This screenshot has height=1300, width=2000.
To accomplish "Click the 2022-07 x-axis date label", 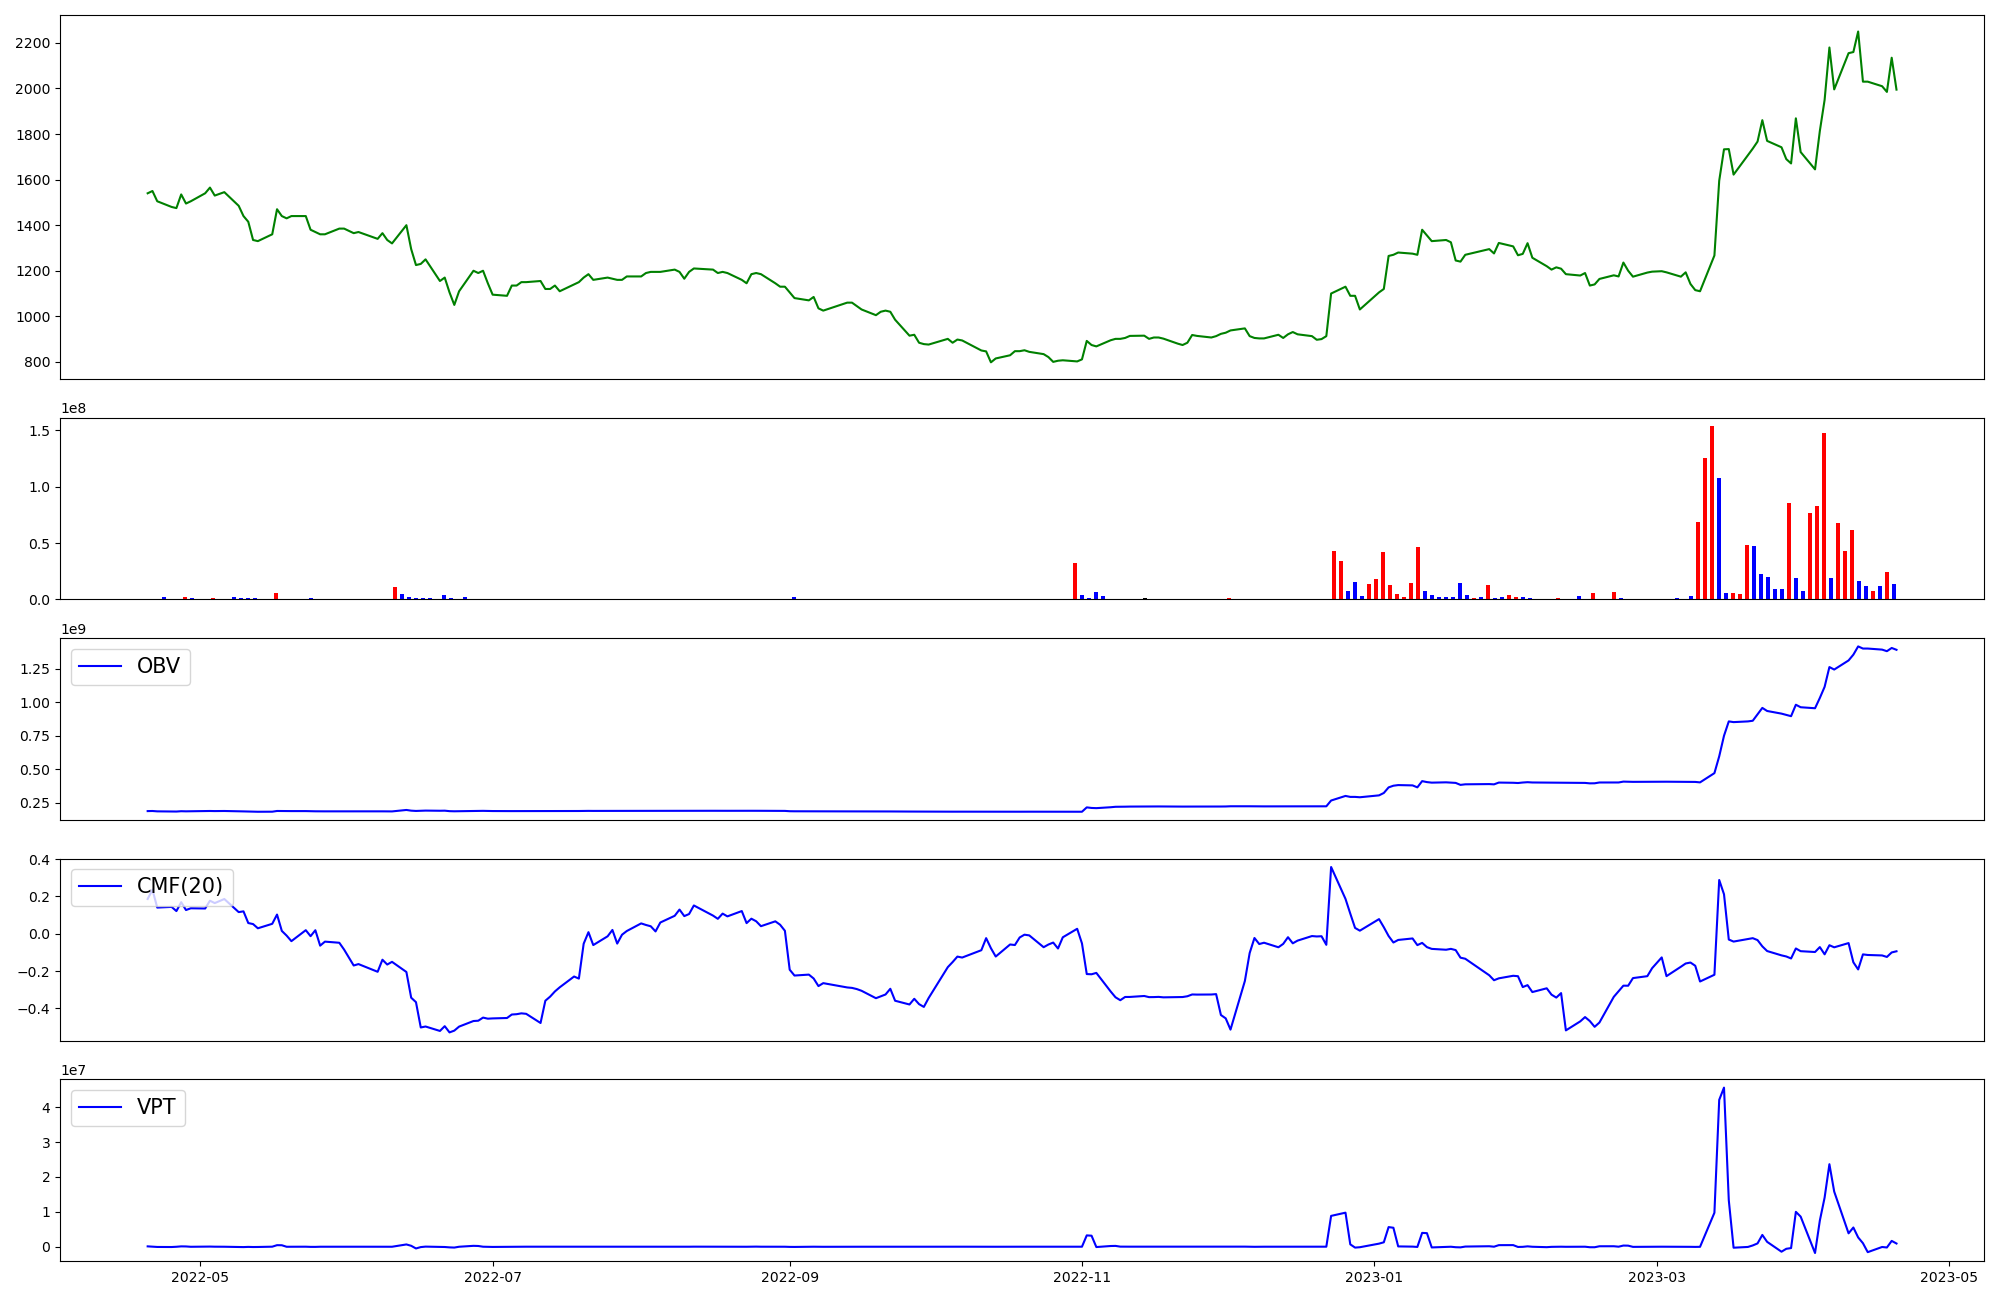I will [x=493, y=1277].
